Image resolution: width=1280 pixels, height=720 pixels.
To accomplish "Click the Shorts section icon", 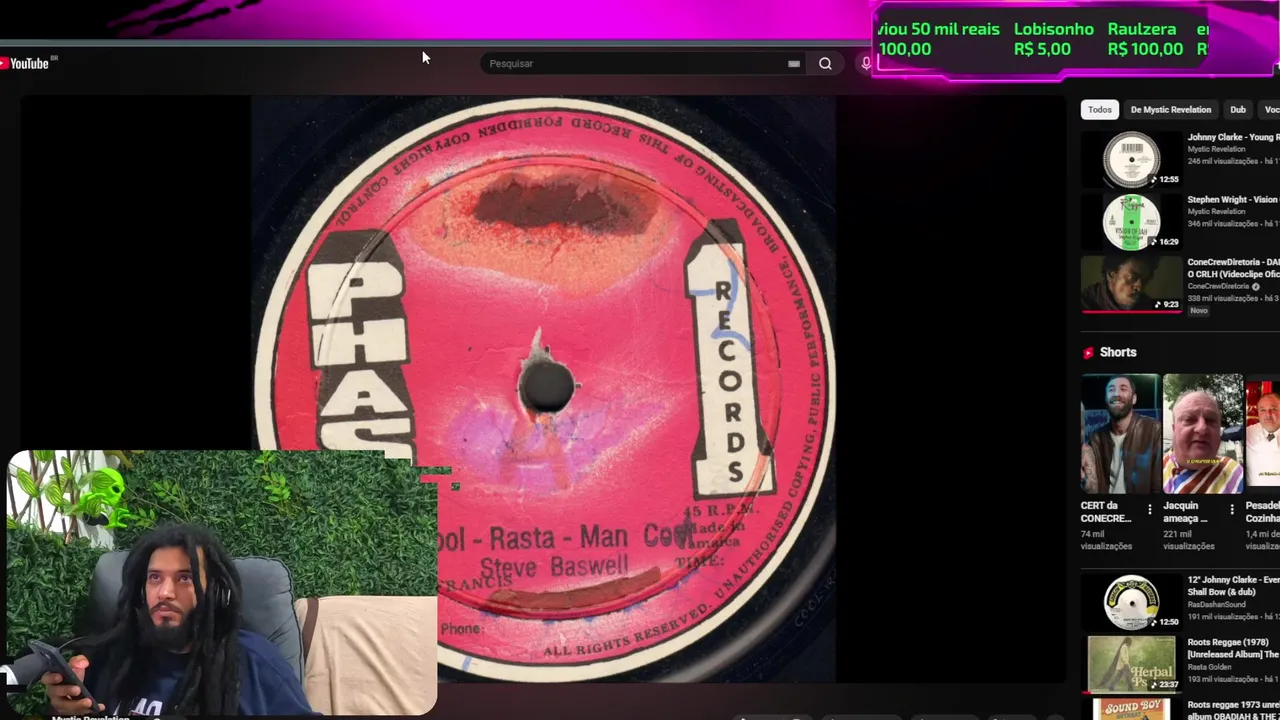I will pyautogui.click(x=1088, y=353).
